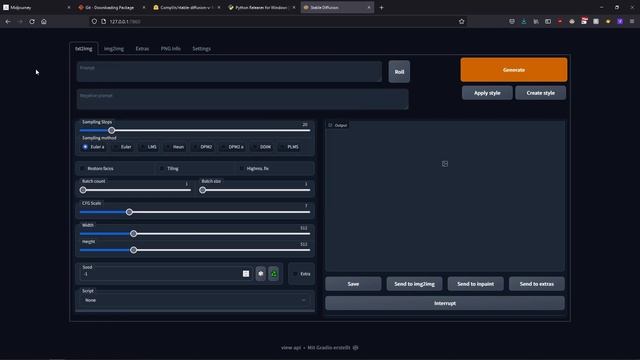Click the Save button under Output
The height and width of the screenshot is (360, 640).
click(x=353, y=284)
